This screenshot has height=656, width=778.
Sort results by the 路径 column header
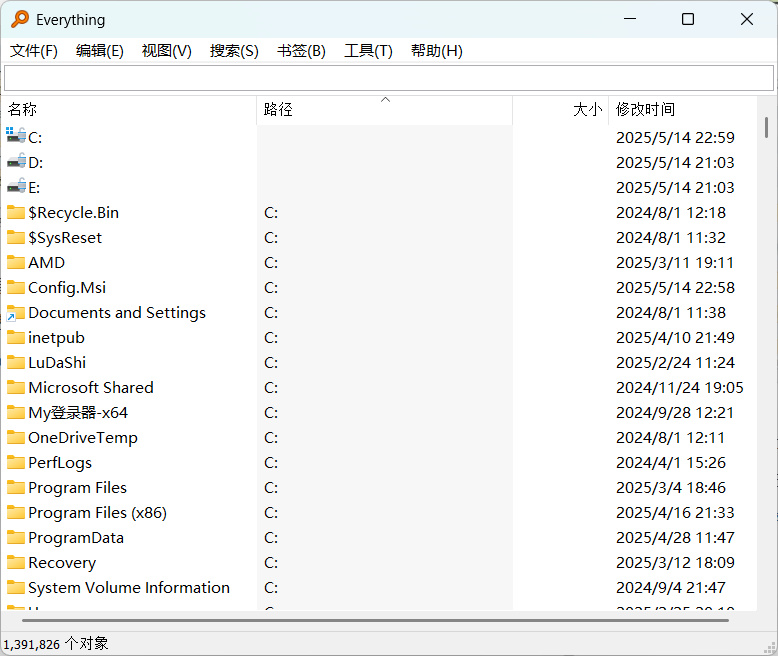point(385,109)
